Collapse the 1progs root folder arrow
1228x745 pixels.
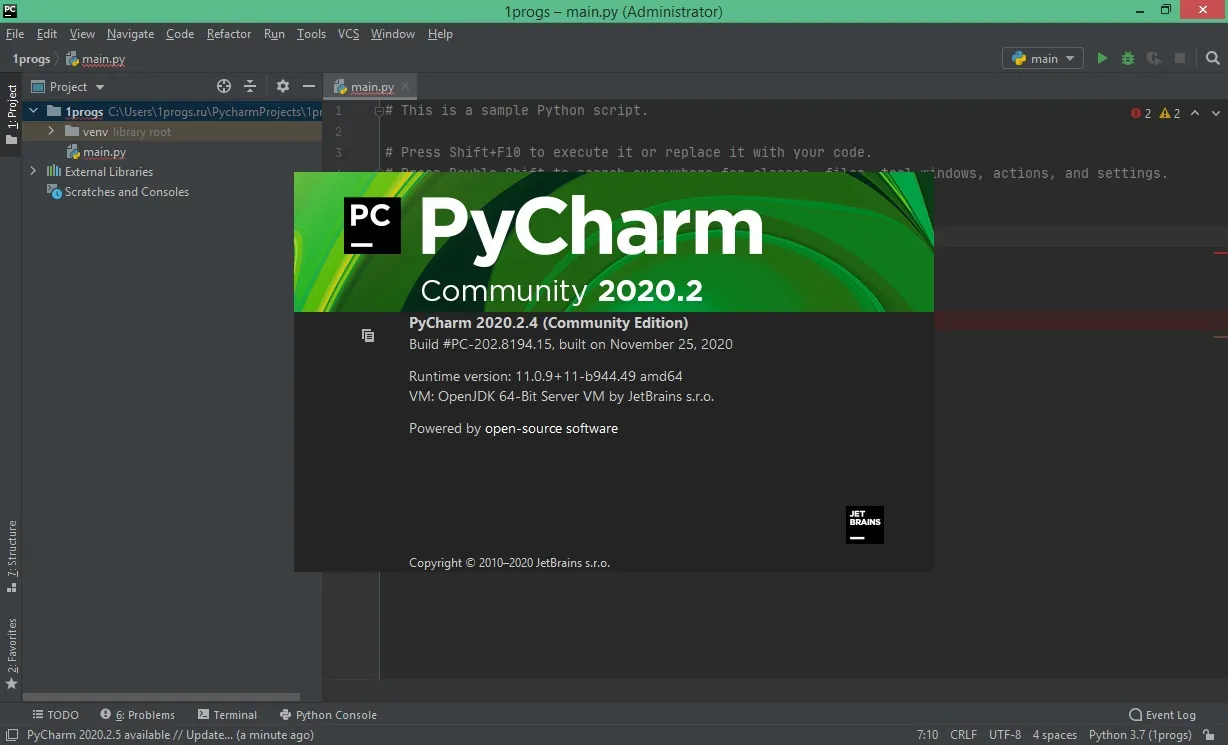point(33,112)
